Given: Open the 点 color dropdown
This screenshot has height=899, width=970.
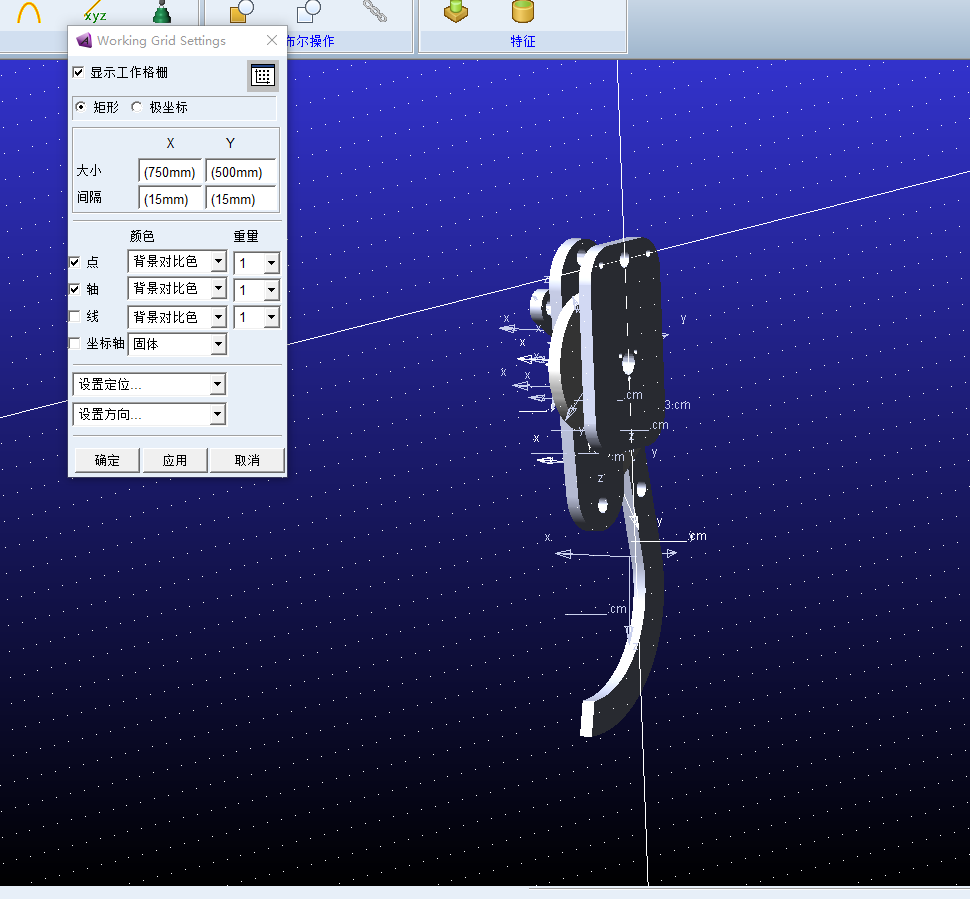Looking at the screenshot, I should tap(218, 262).
